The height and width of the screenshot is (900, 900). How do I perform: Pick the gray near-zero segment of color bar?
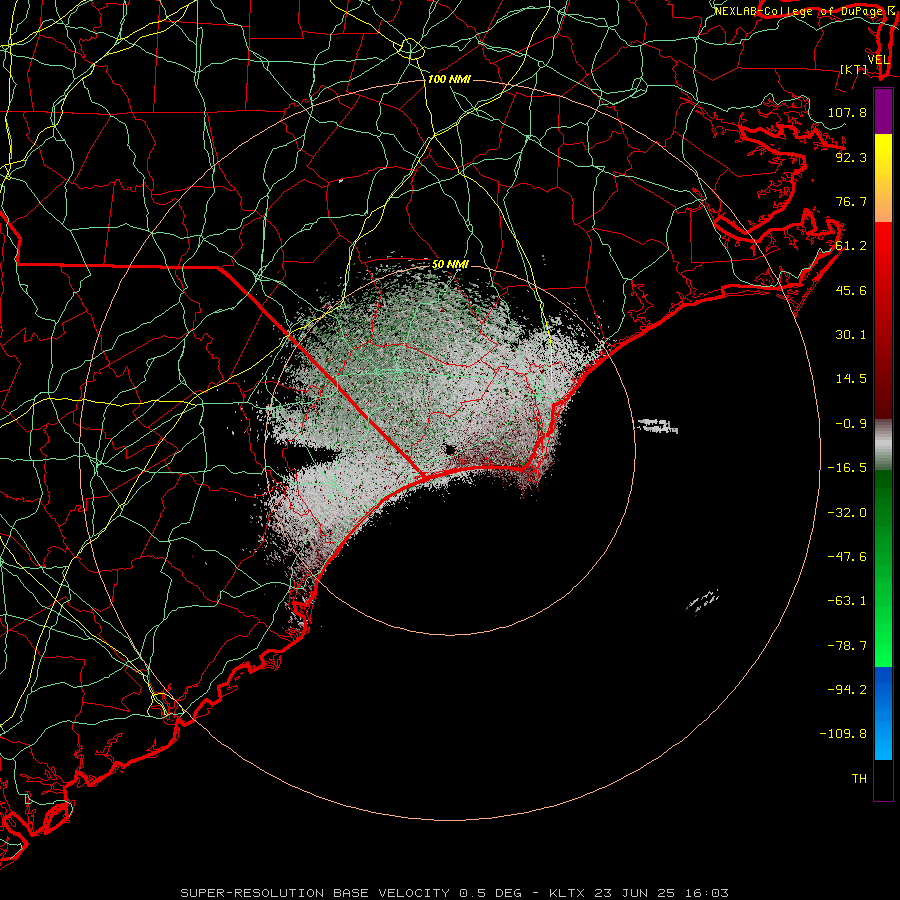pyautogui.click(x=883, y=445)
